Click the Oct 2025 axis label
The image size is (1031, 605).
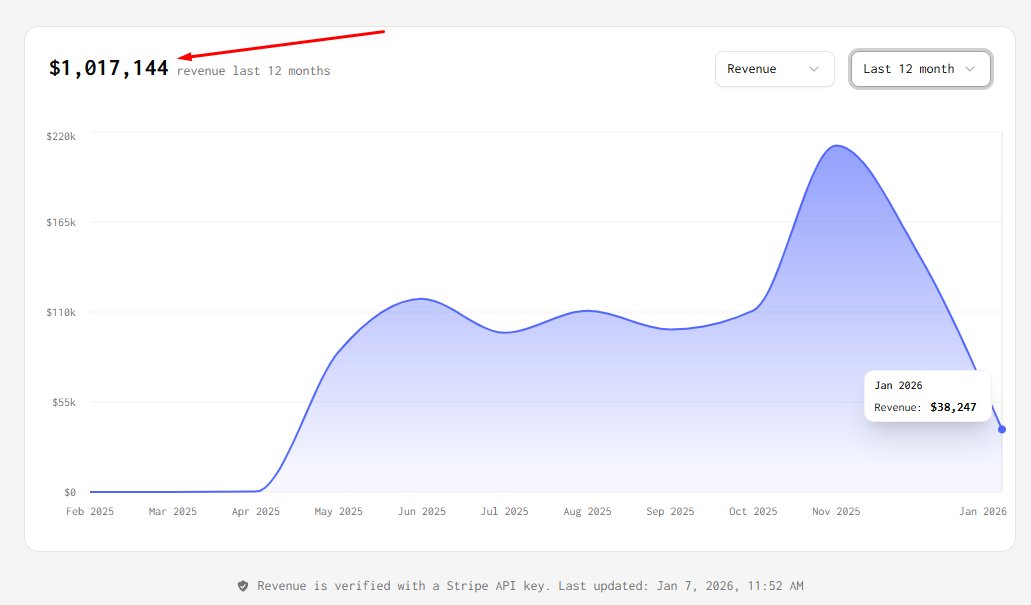tap(753, 511)
